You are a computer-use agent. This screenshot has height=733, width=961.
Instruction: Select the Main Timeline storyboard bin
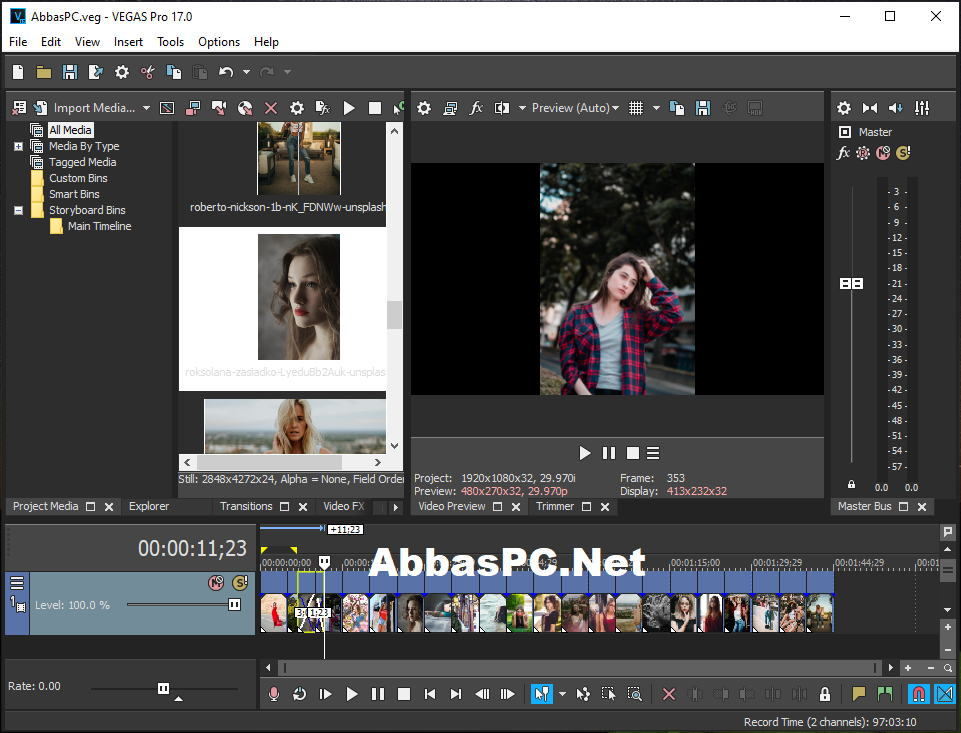(99, 226)
